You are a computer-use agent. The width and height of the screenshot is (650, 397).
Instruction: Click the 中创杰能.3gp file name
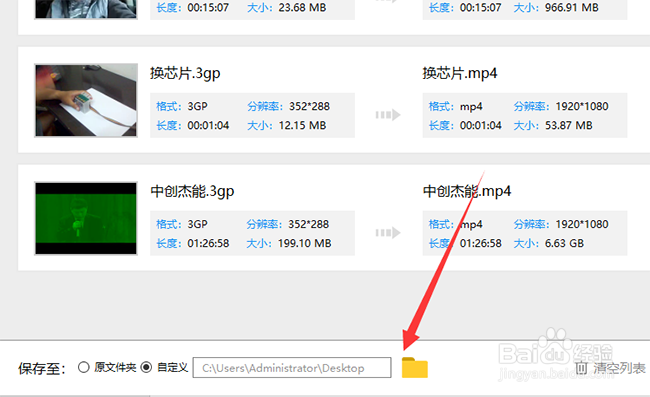pos(192,191)
